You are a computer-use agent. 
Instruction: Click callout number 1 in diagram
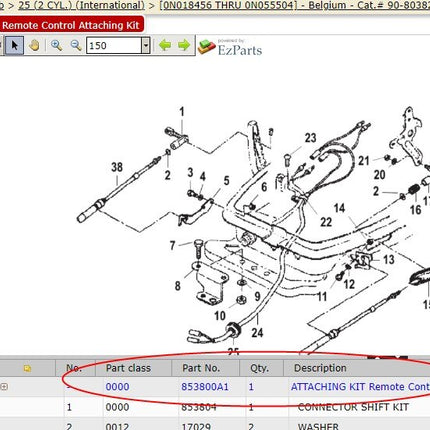click(182, 112)
